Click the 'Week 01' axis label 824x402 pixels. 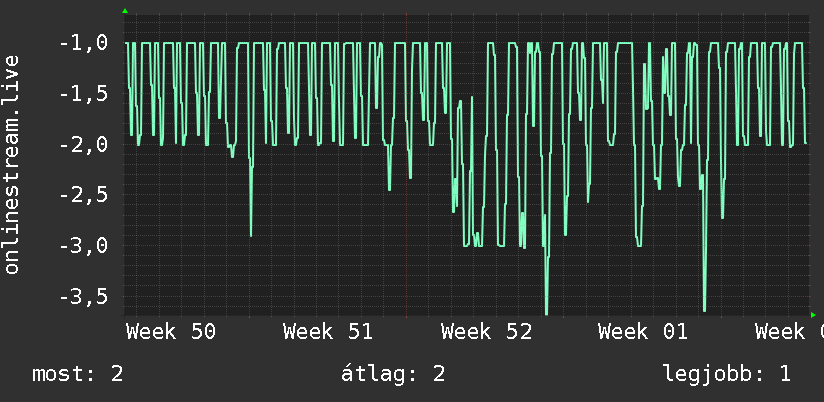pyautogui.click(x=643, y=332)
